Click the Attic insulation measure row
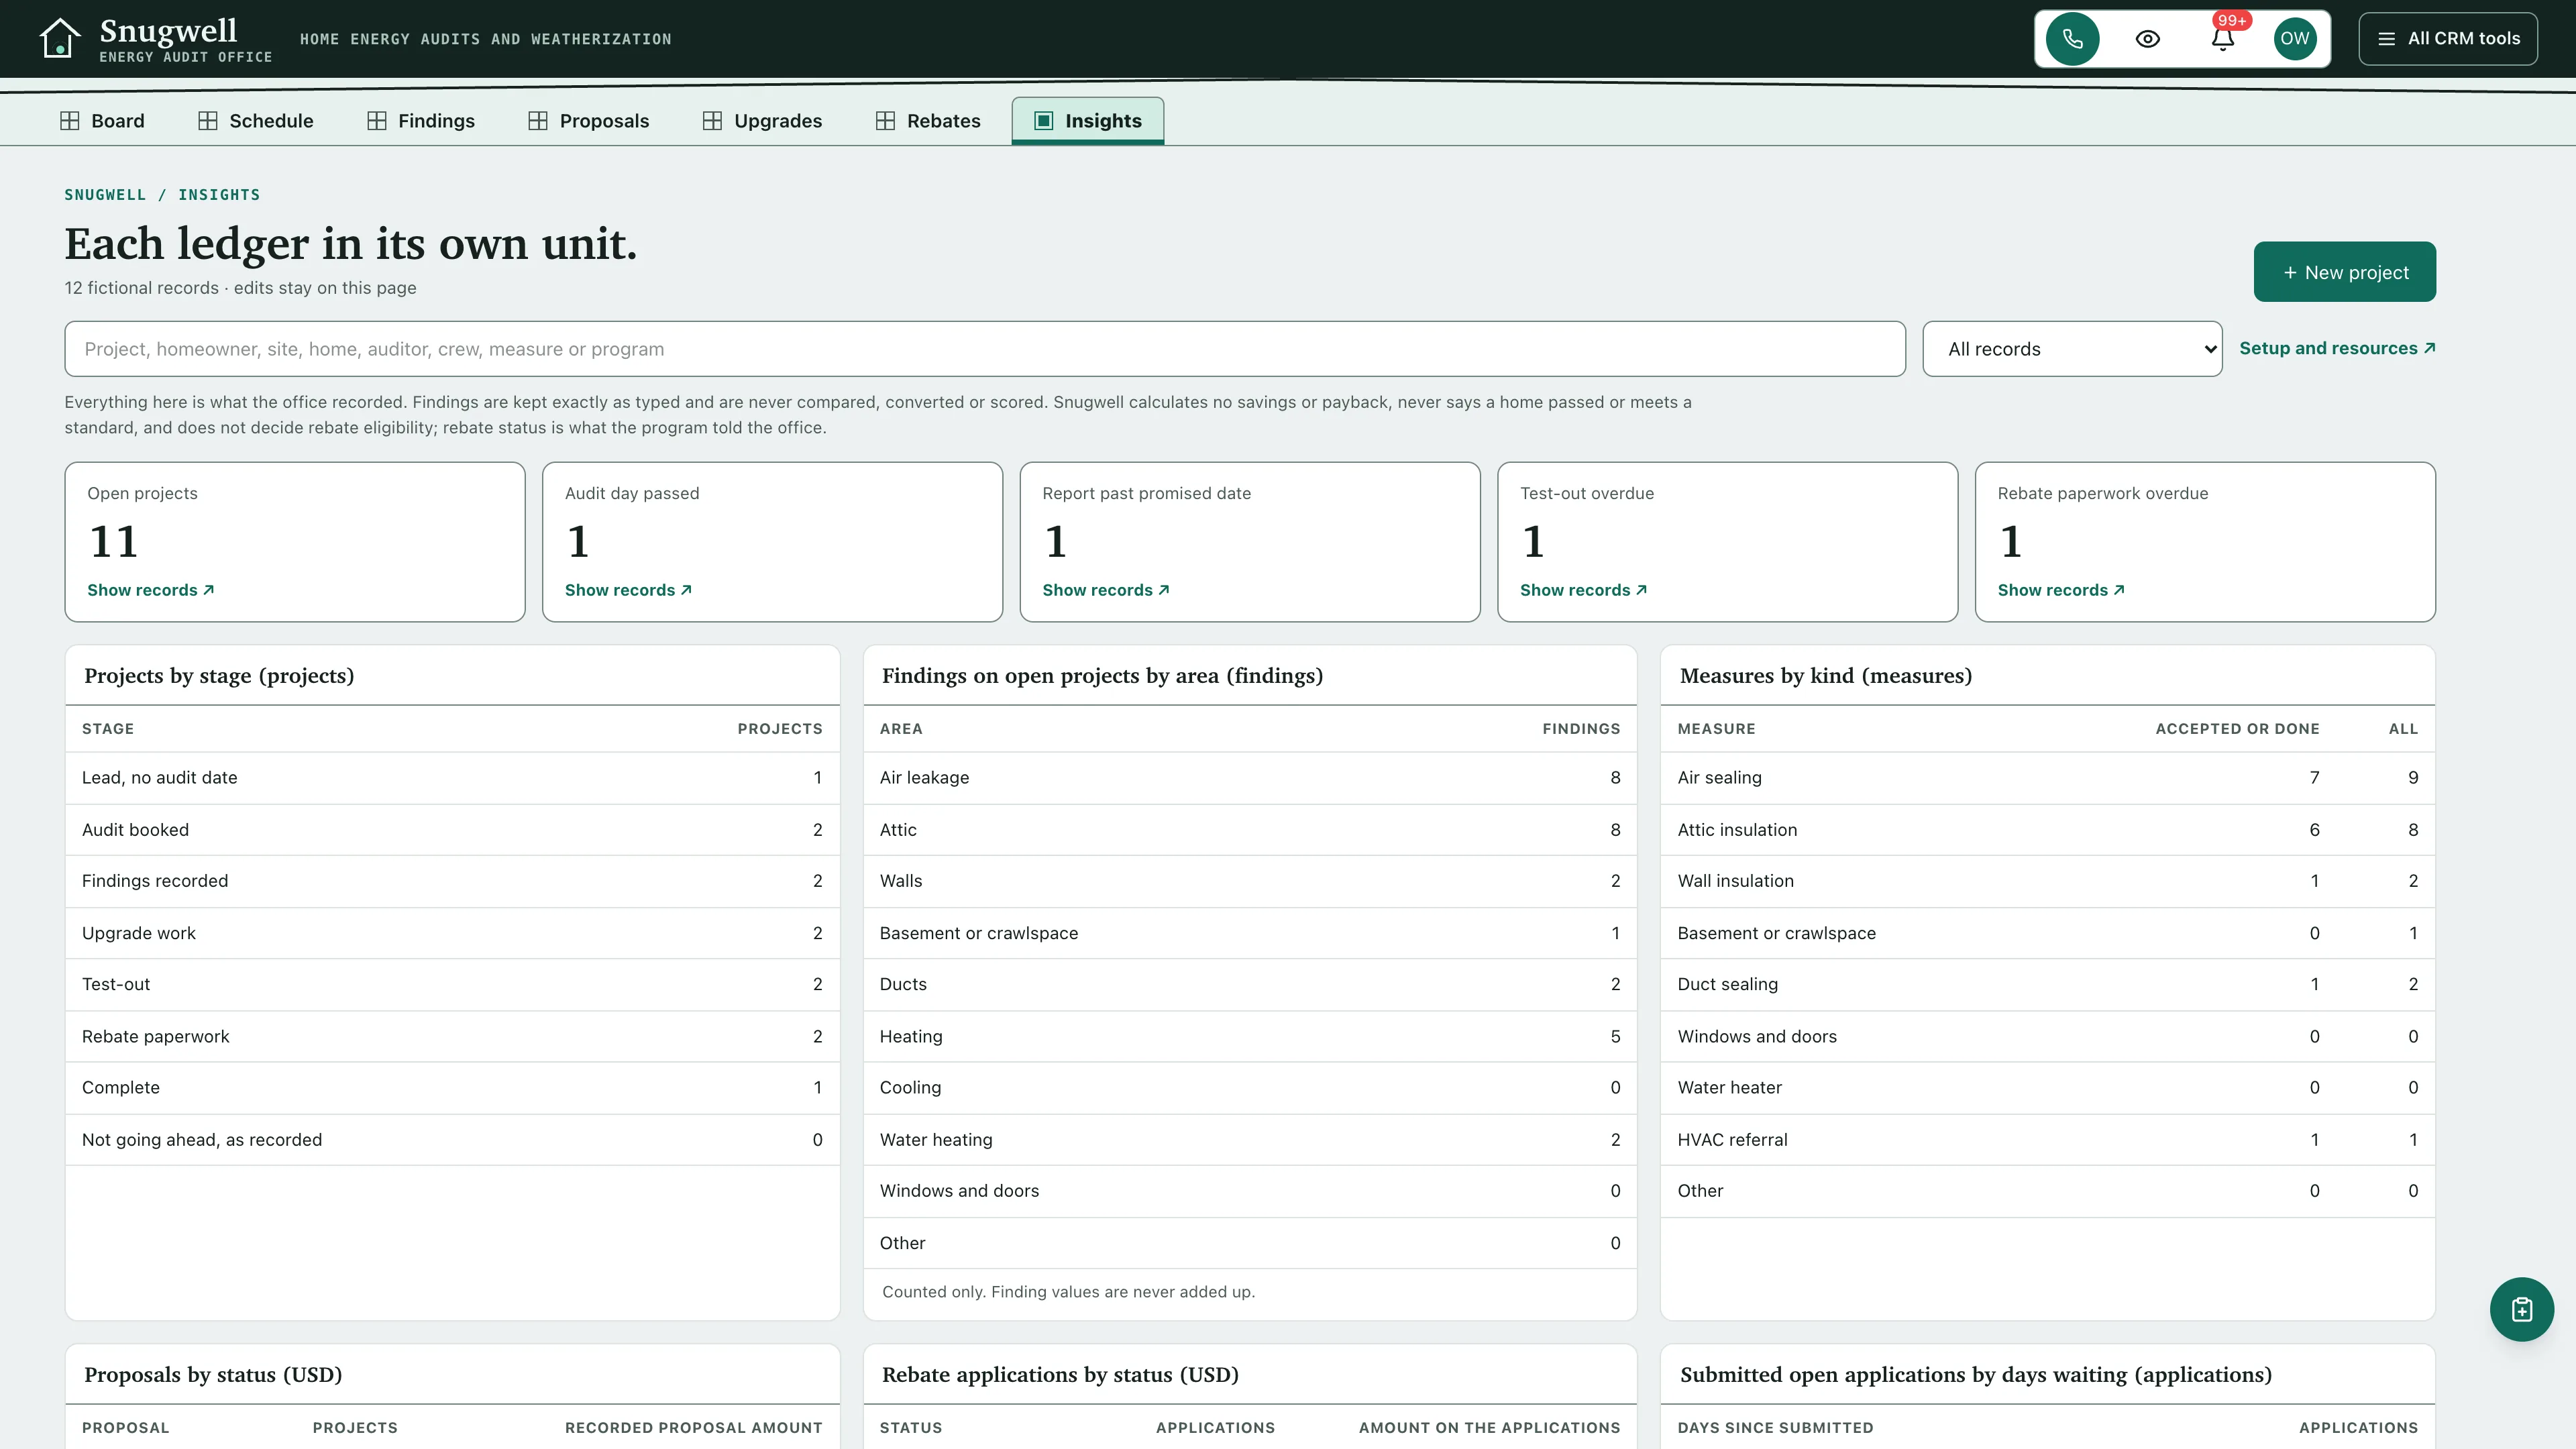 [x=2048, y=830]
